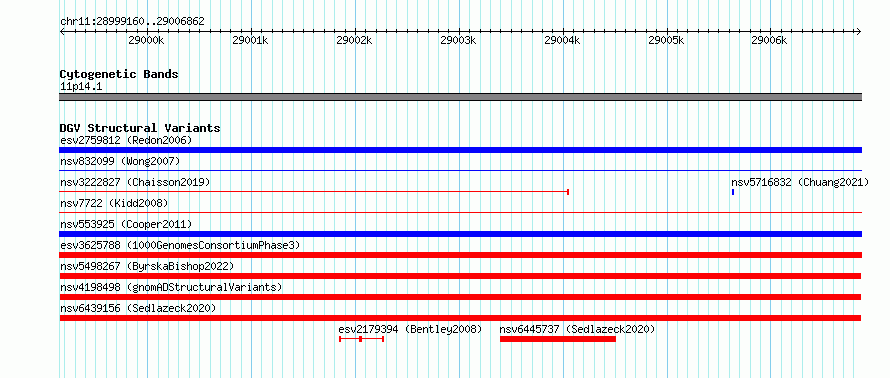Select the gray 11p14.1 cytogenetic band bar
The image size is (890, 378).
click(x=460, y=97)
